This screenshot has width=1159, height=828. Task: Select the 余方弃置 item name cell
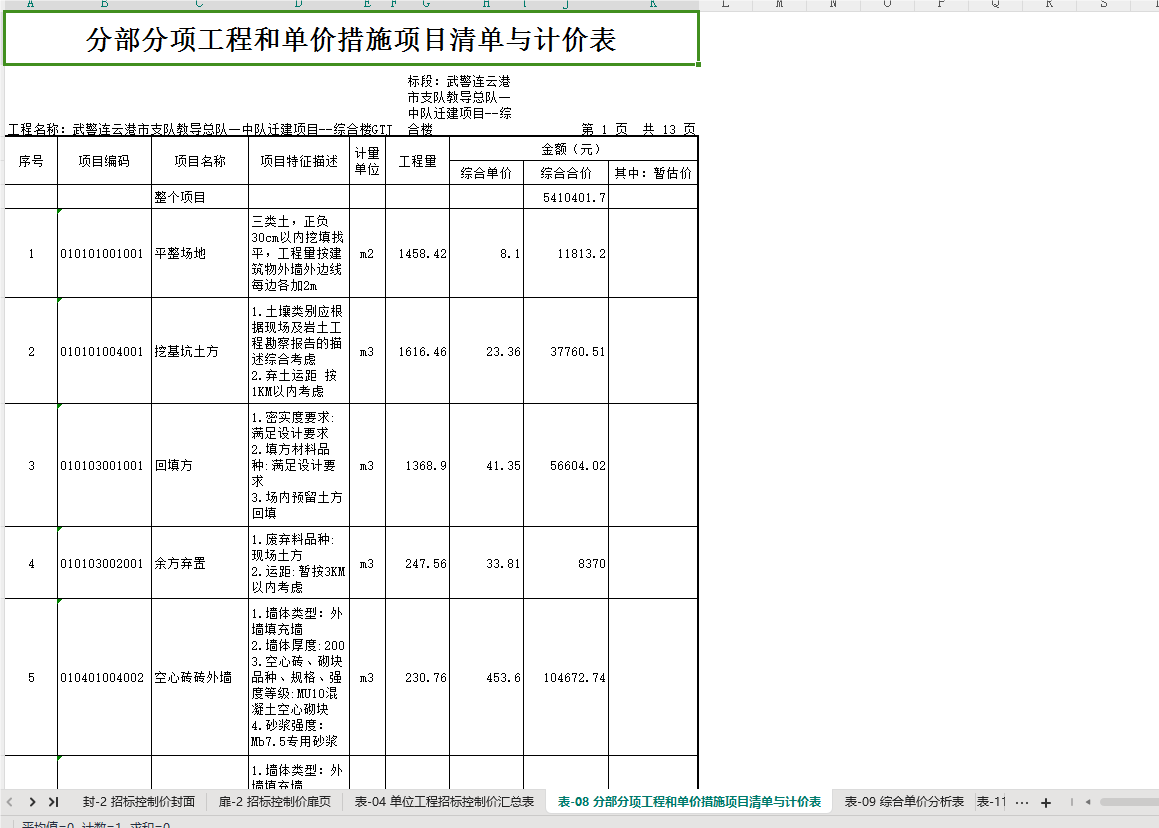pos(200,563)
